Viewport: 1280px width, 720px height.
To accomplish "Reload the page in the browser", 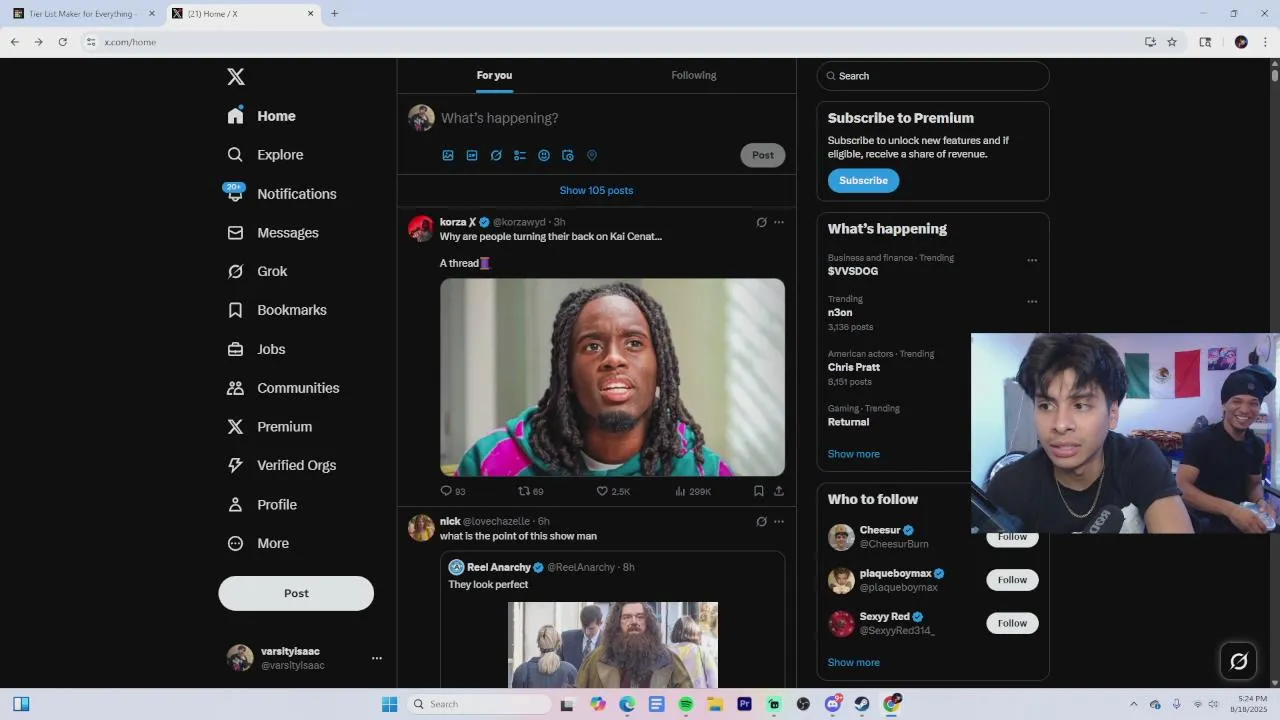I will pyautogui.click(x=62, y=42).
